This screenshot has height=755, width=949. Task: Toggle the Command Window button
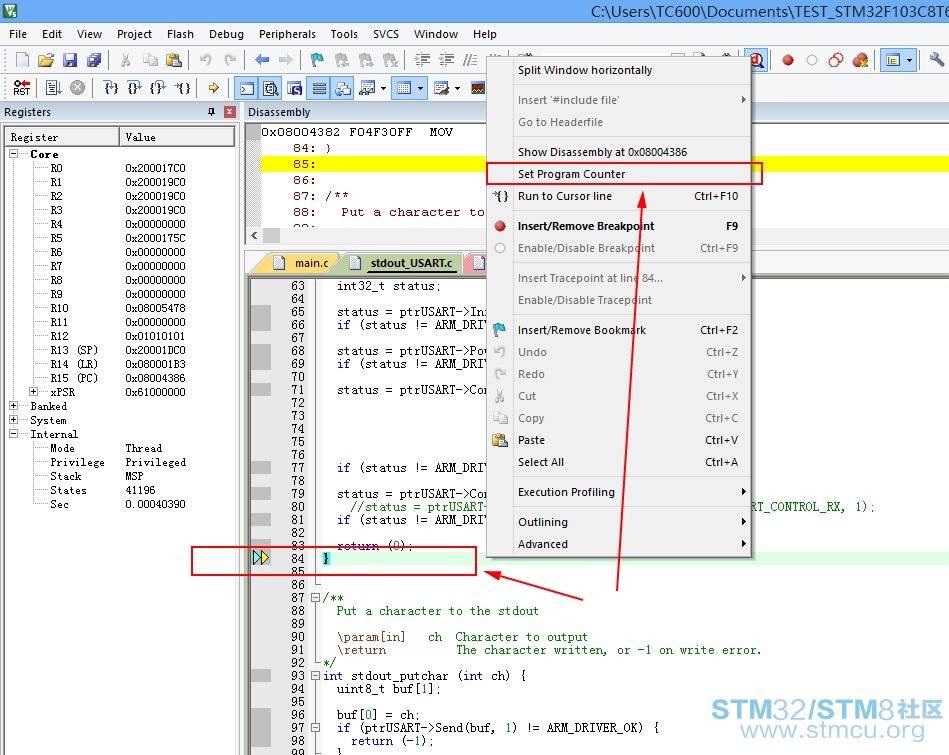(x=246, y=88)
